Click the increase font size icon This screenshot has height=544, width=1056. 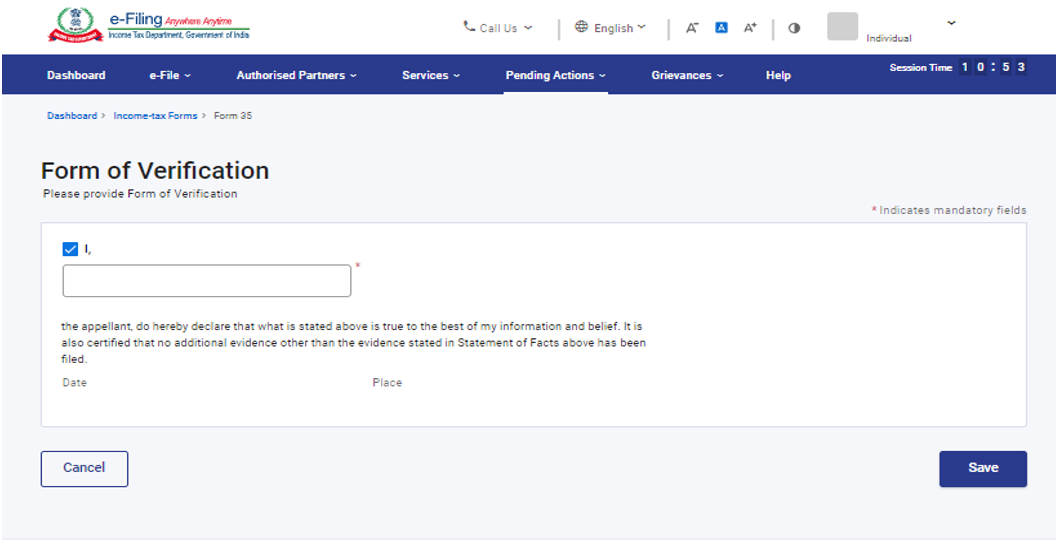pyautogui.click(x=750, y=28)
